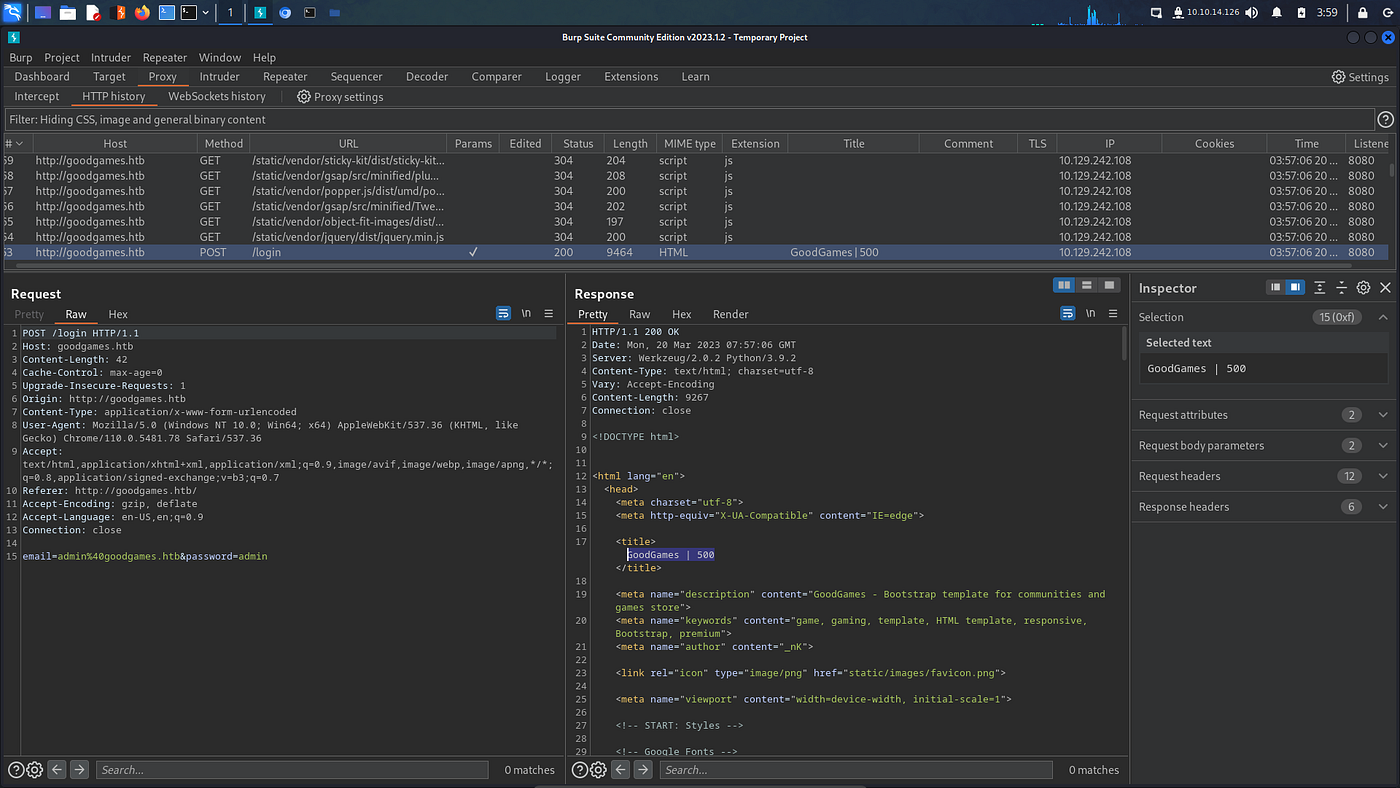Screen dimensions: 1400x788
Task: Open Inspector settings gear icon
Action: pyautogui.click(x=1363, y=288)
